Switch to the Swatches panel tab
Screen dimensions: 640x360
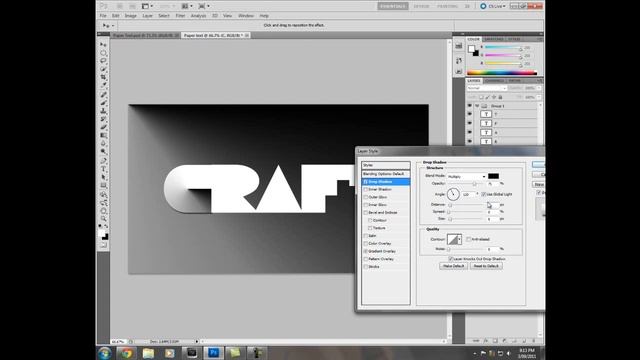494,39
